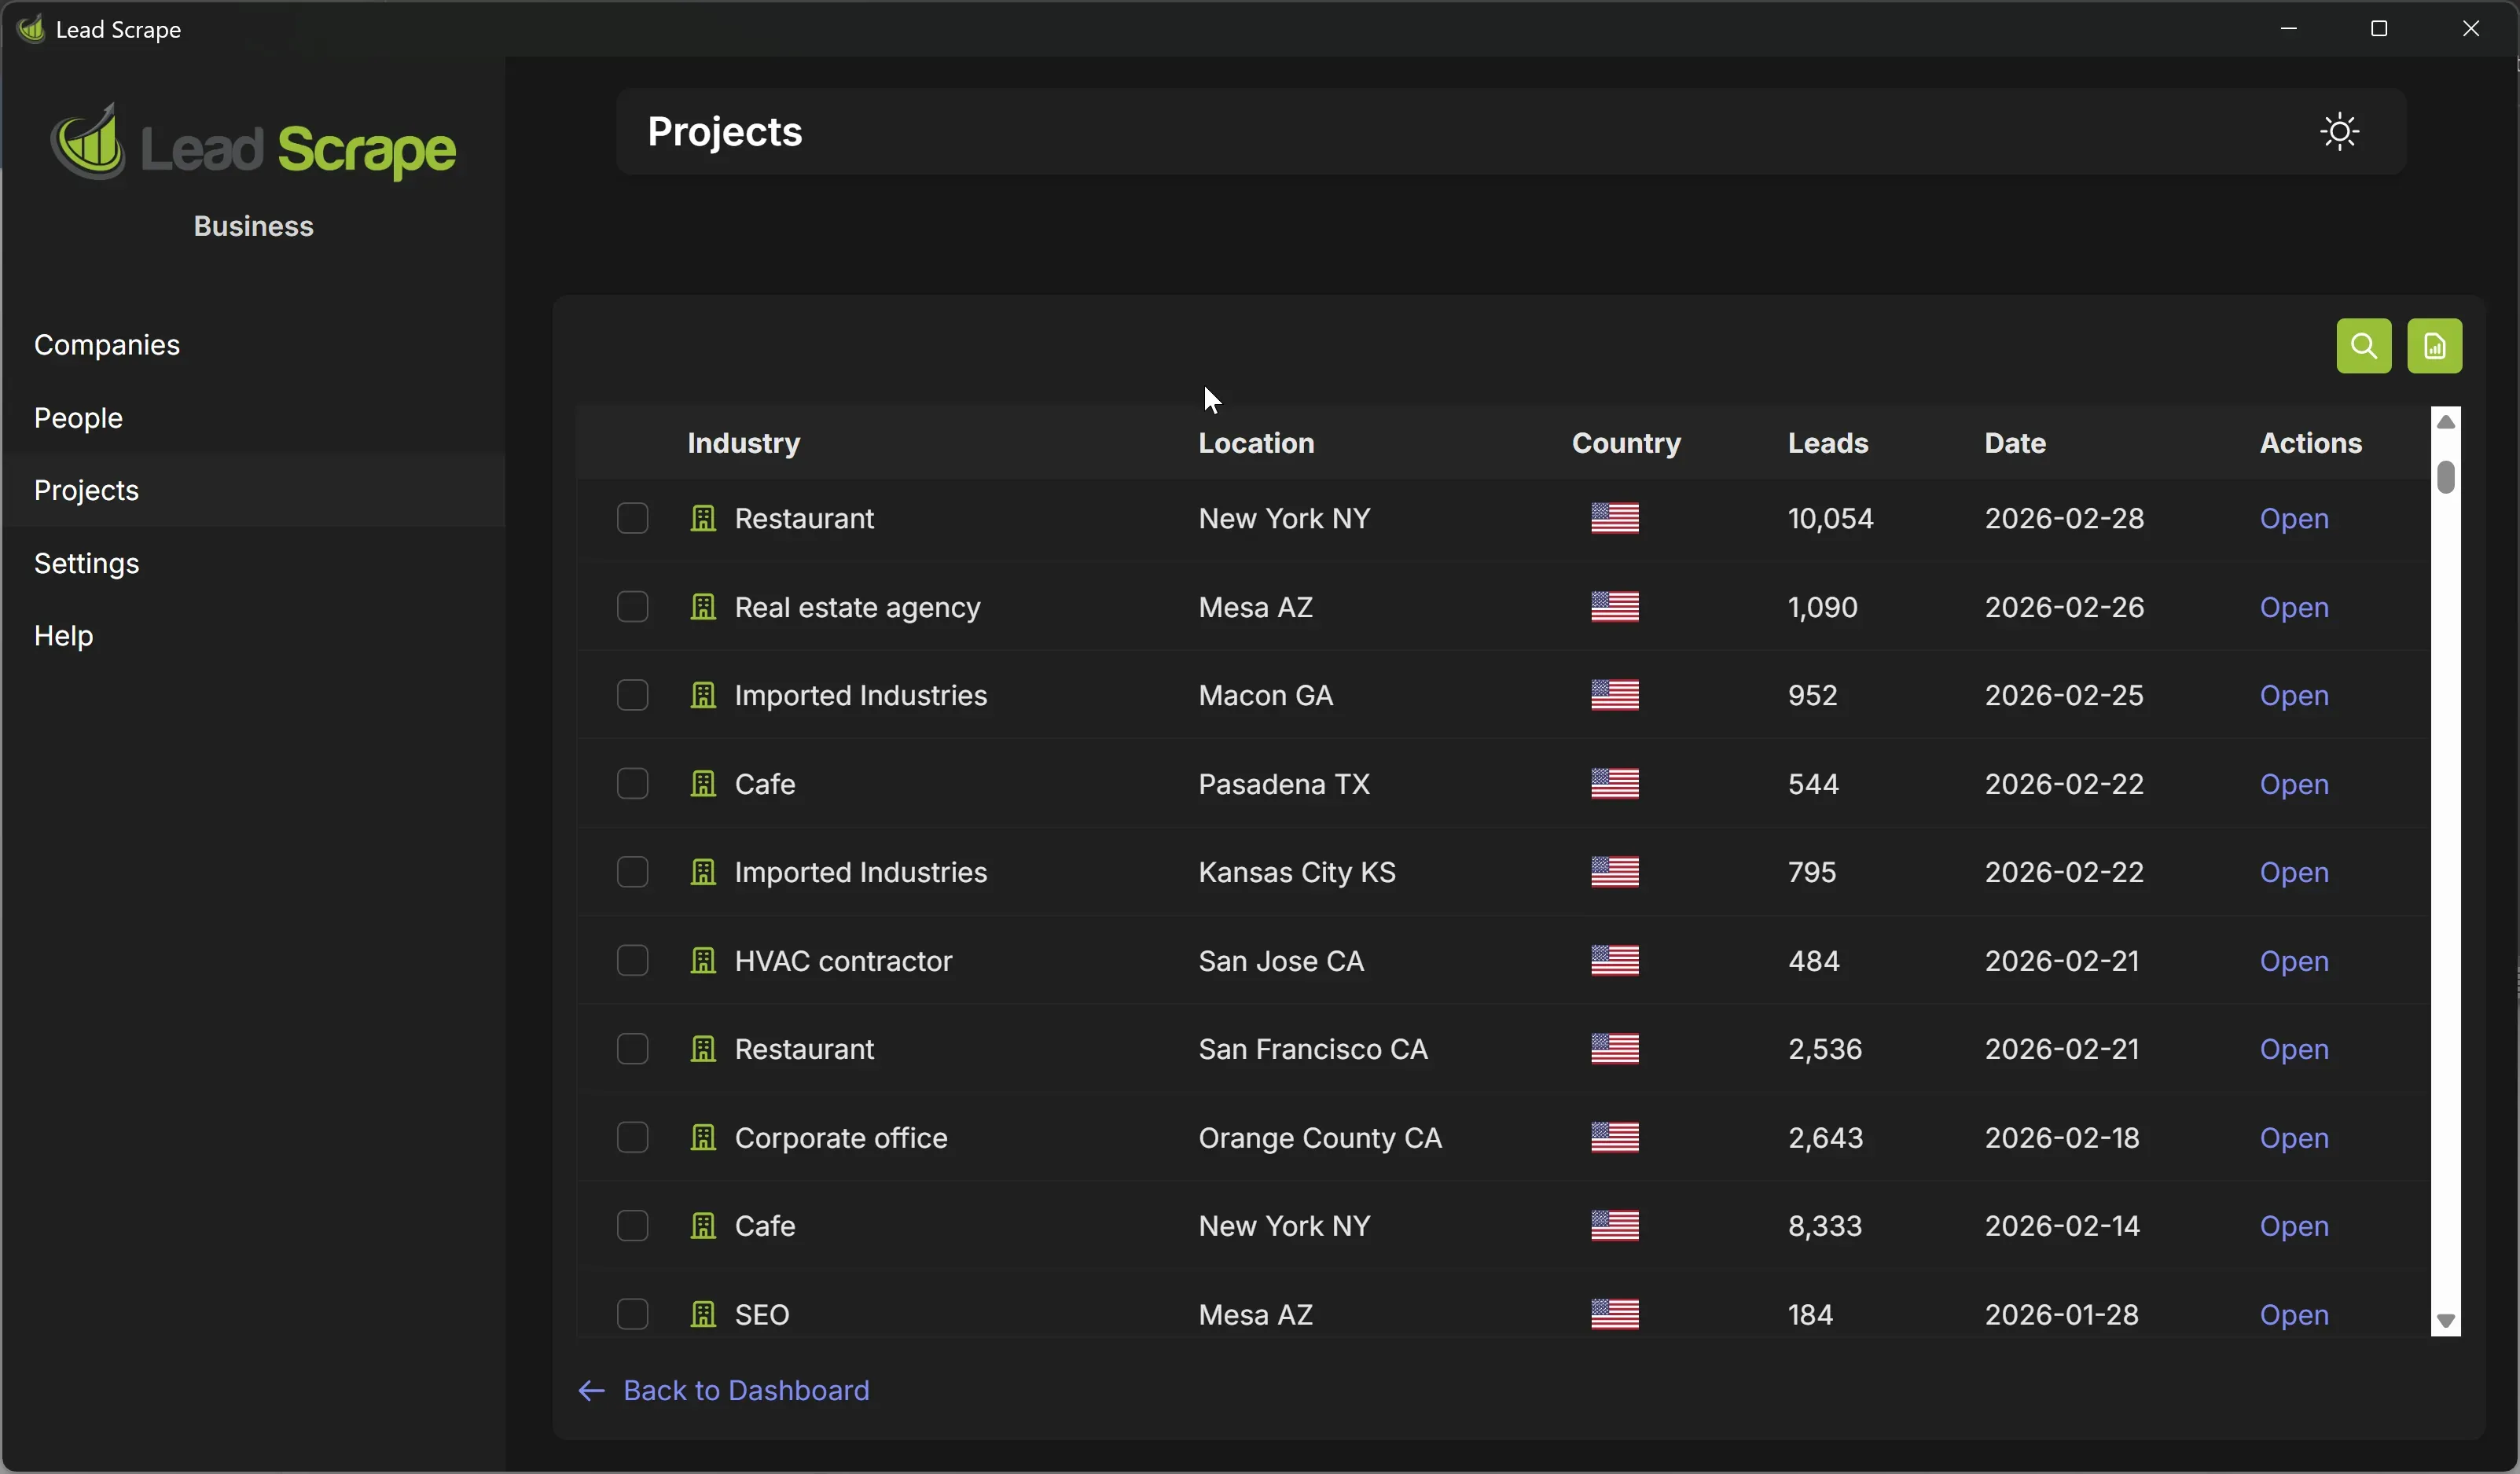Click the US flag in the Mesa AZ real estate row

[x=1614, y=607]
